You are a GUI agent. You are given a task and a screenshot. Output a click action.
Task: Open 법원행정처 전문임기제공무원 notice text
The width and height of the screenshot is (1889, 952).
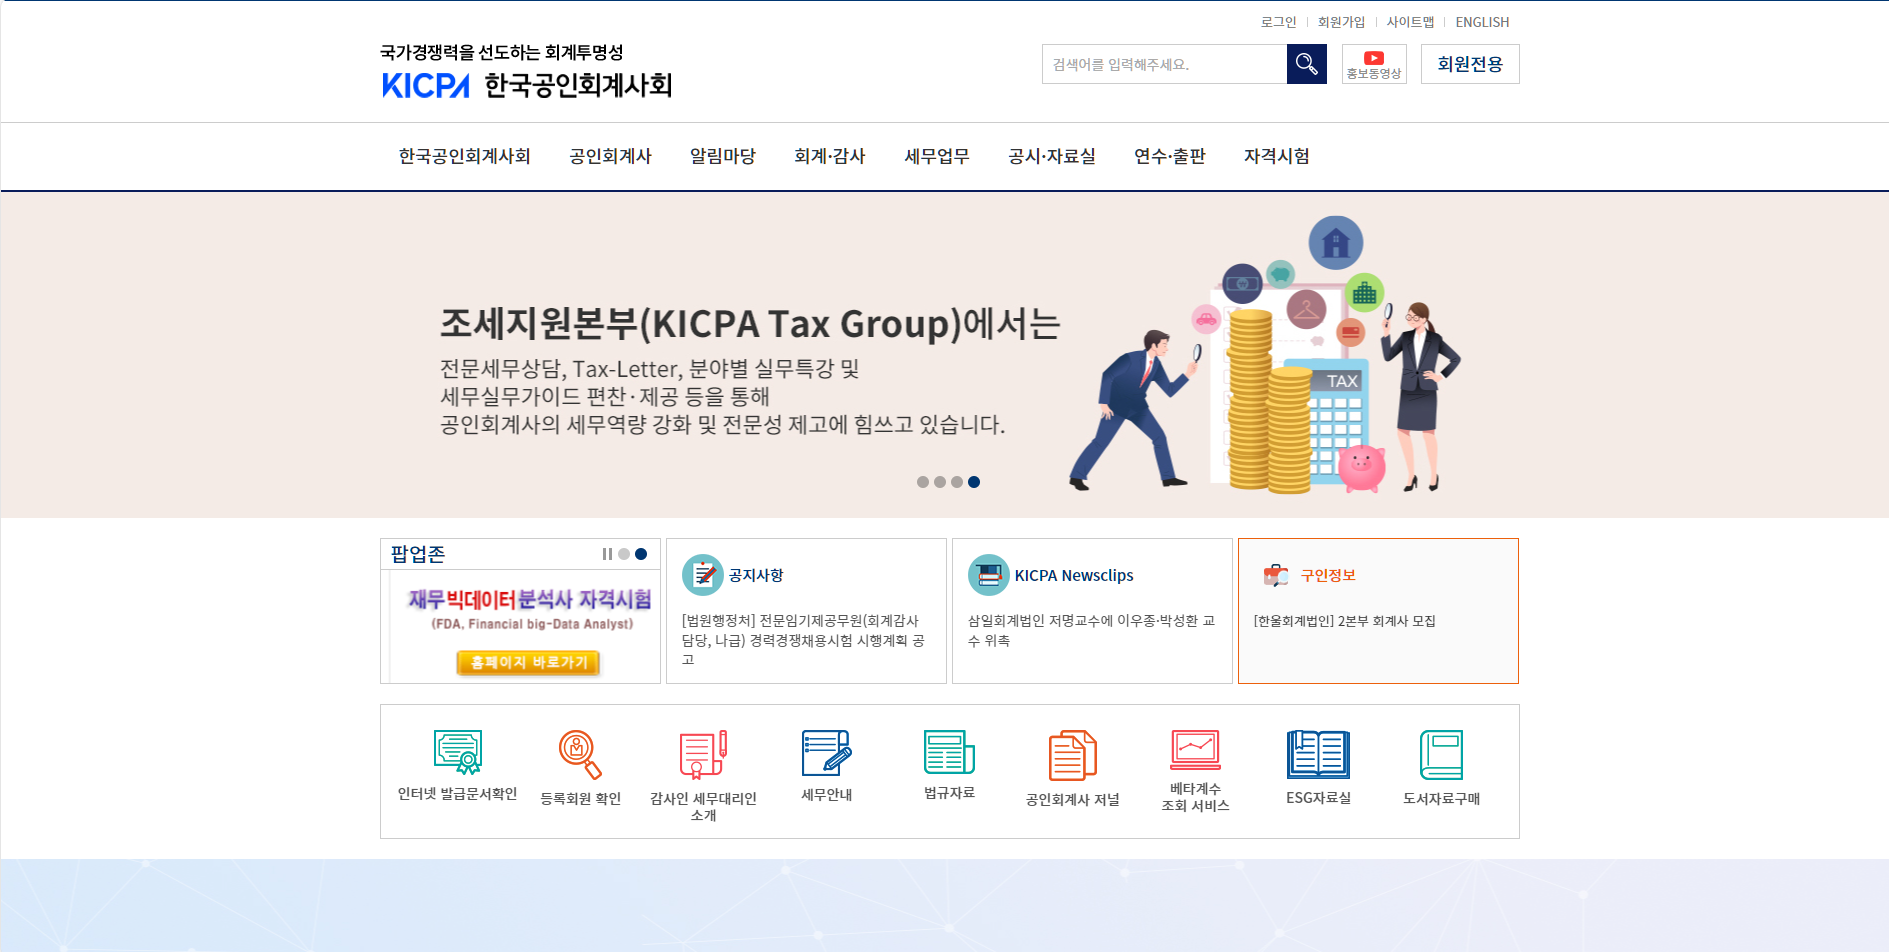pyautogui.click(x=803, y=640)
